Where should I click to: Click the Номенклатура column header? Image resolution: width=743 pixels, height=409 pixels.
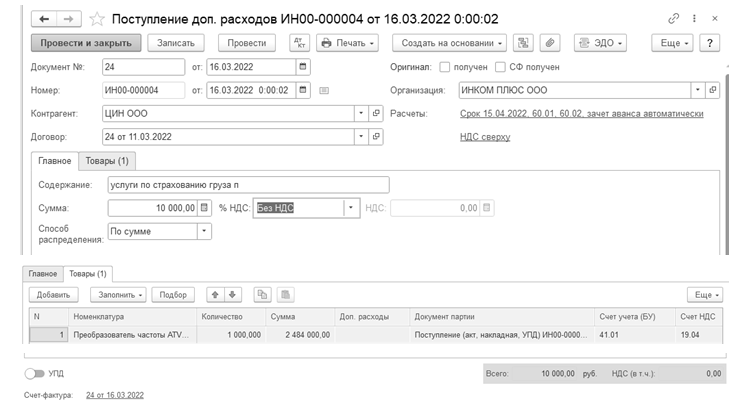tap(132, 317)
